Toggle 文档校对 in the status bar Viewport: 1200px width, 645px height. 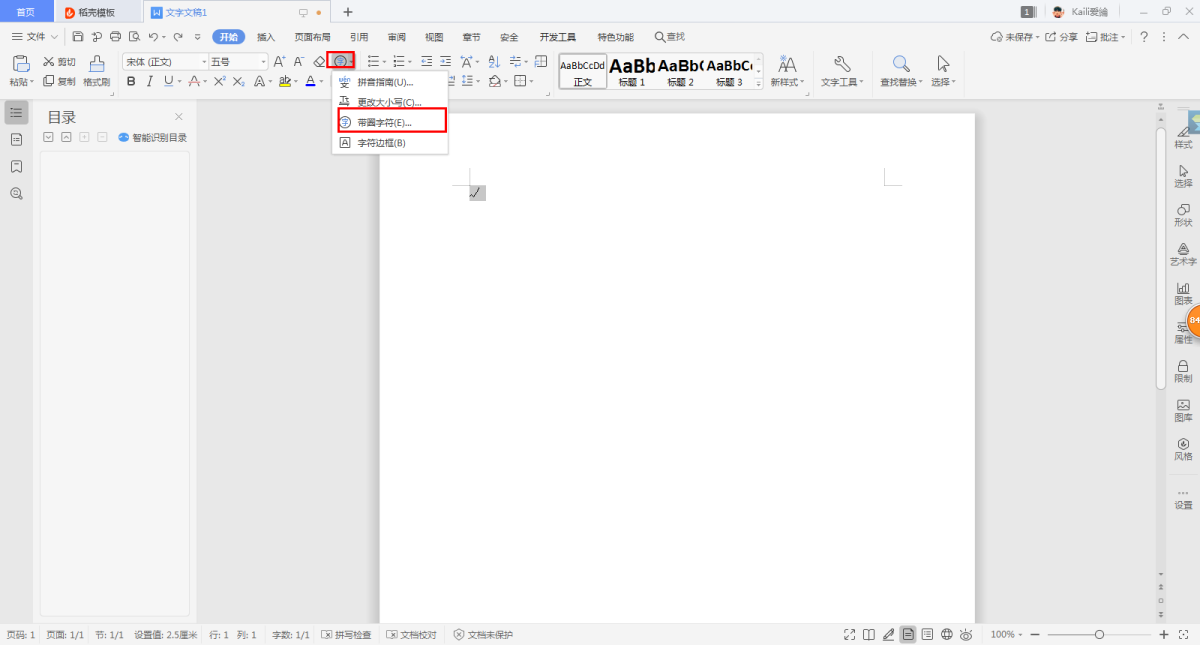[411, 635]
